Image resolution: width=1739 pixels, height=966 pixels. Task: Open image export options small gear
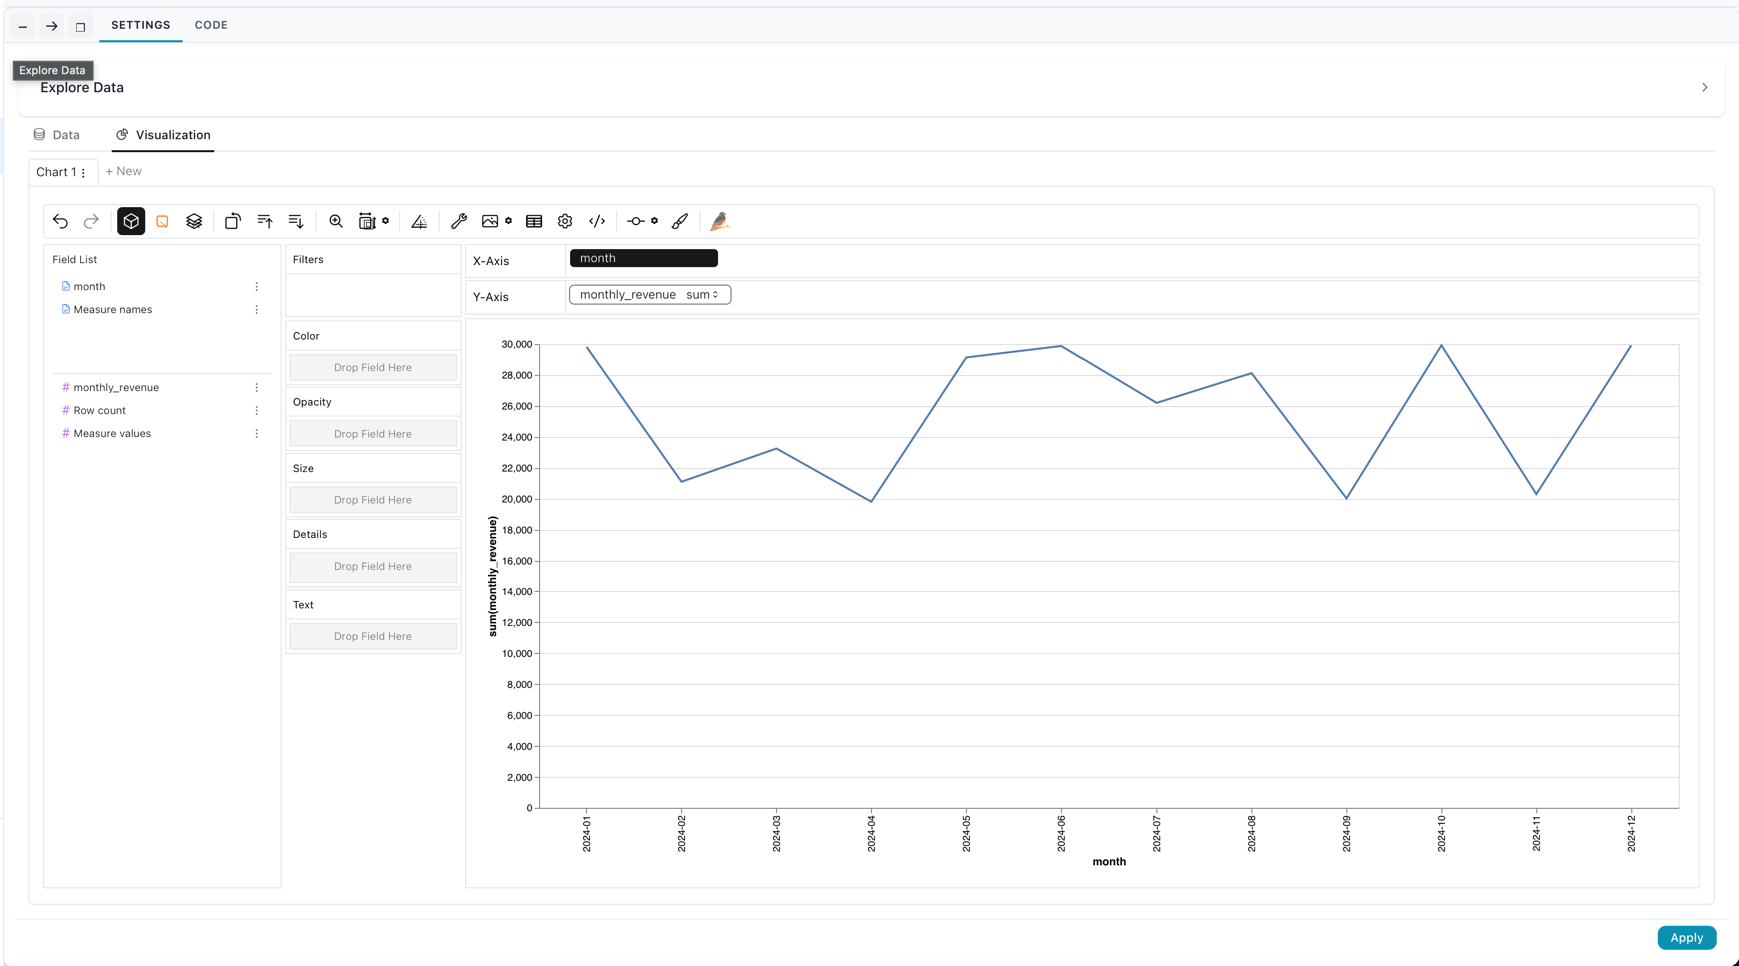pyautogui.click(x=509, y=221)
